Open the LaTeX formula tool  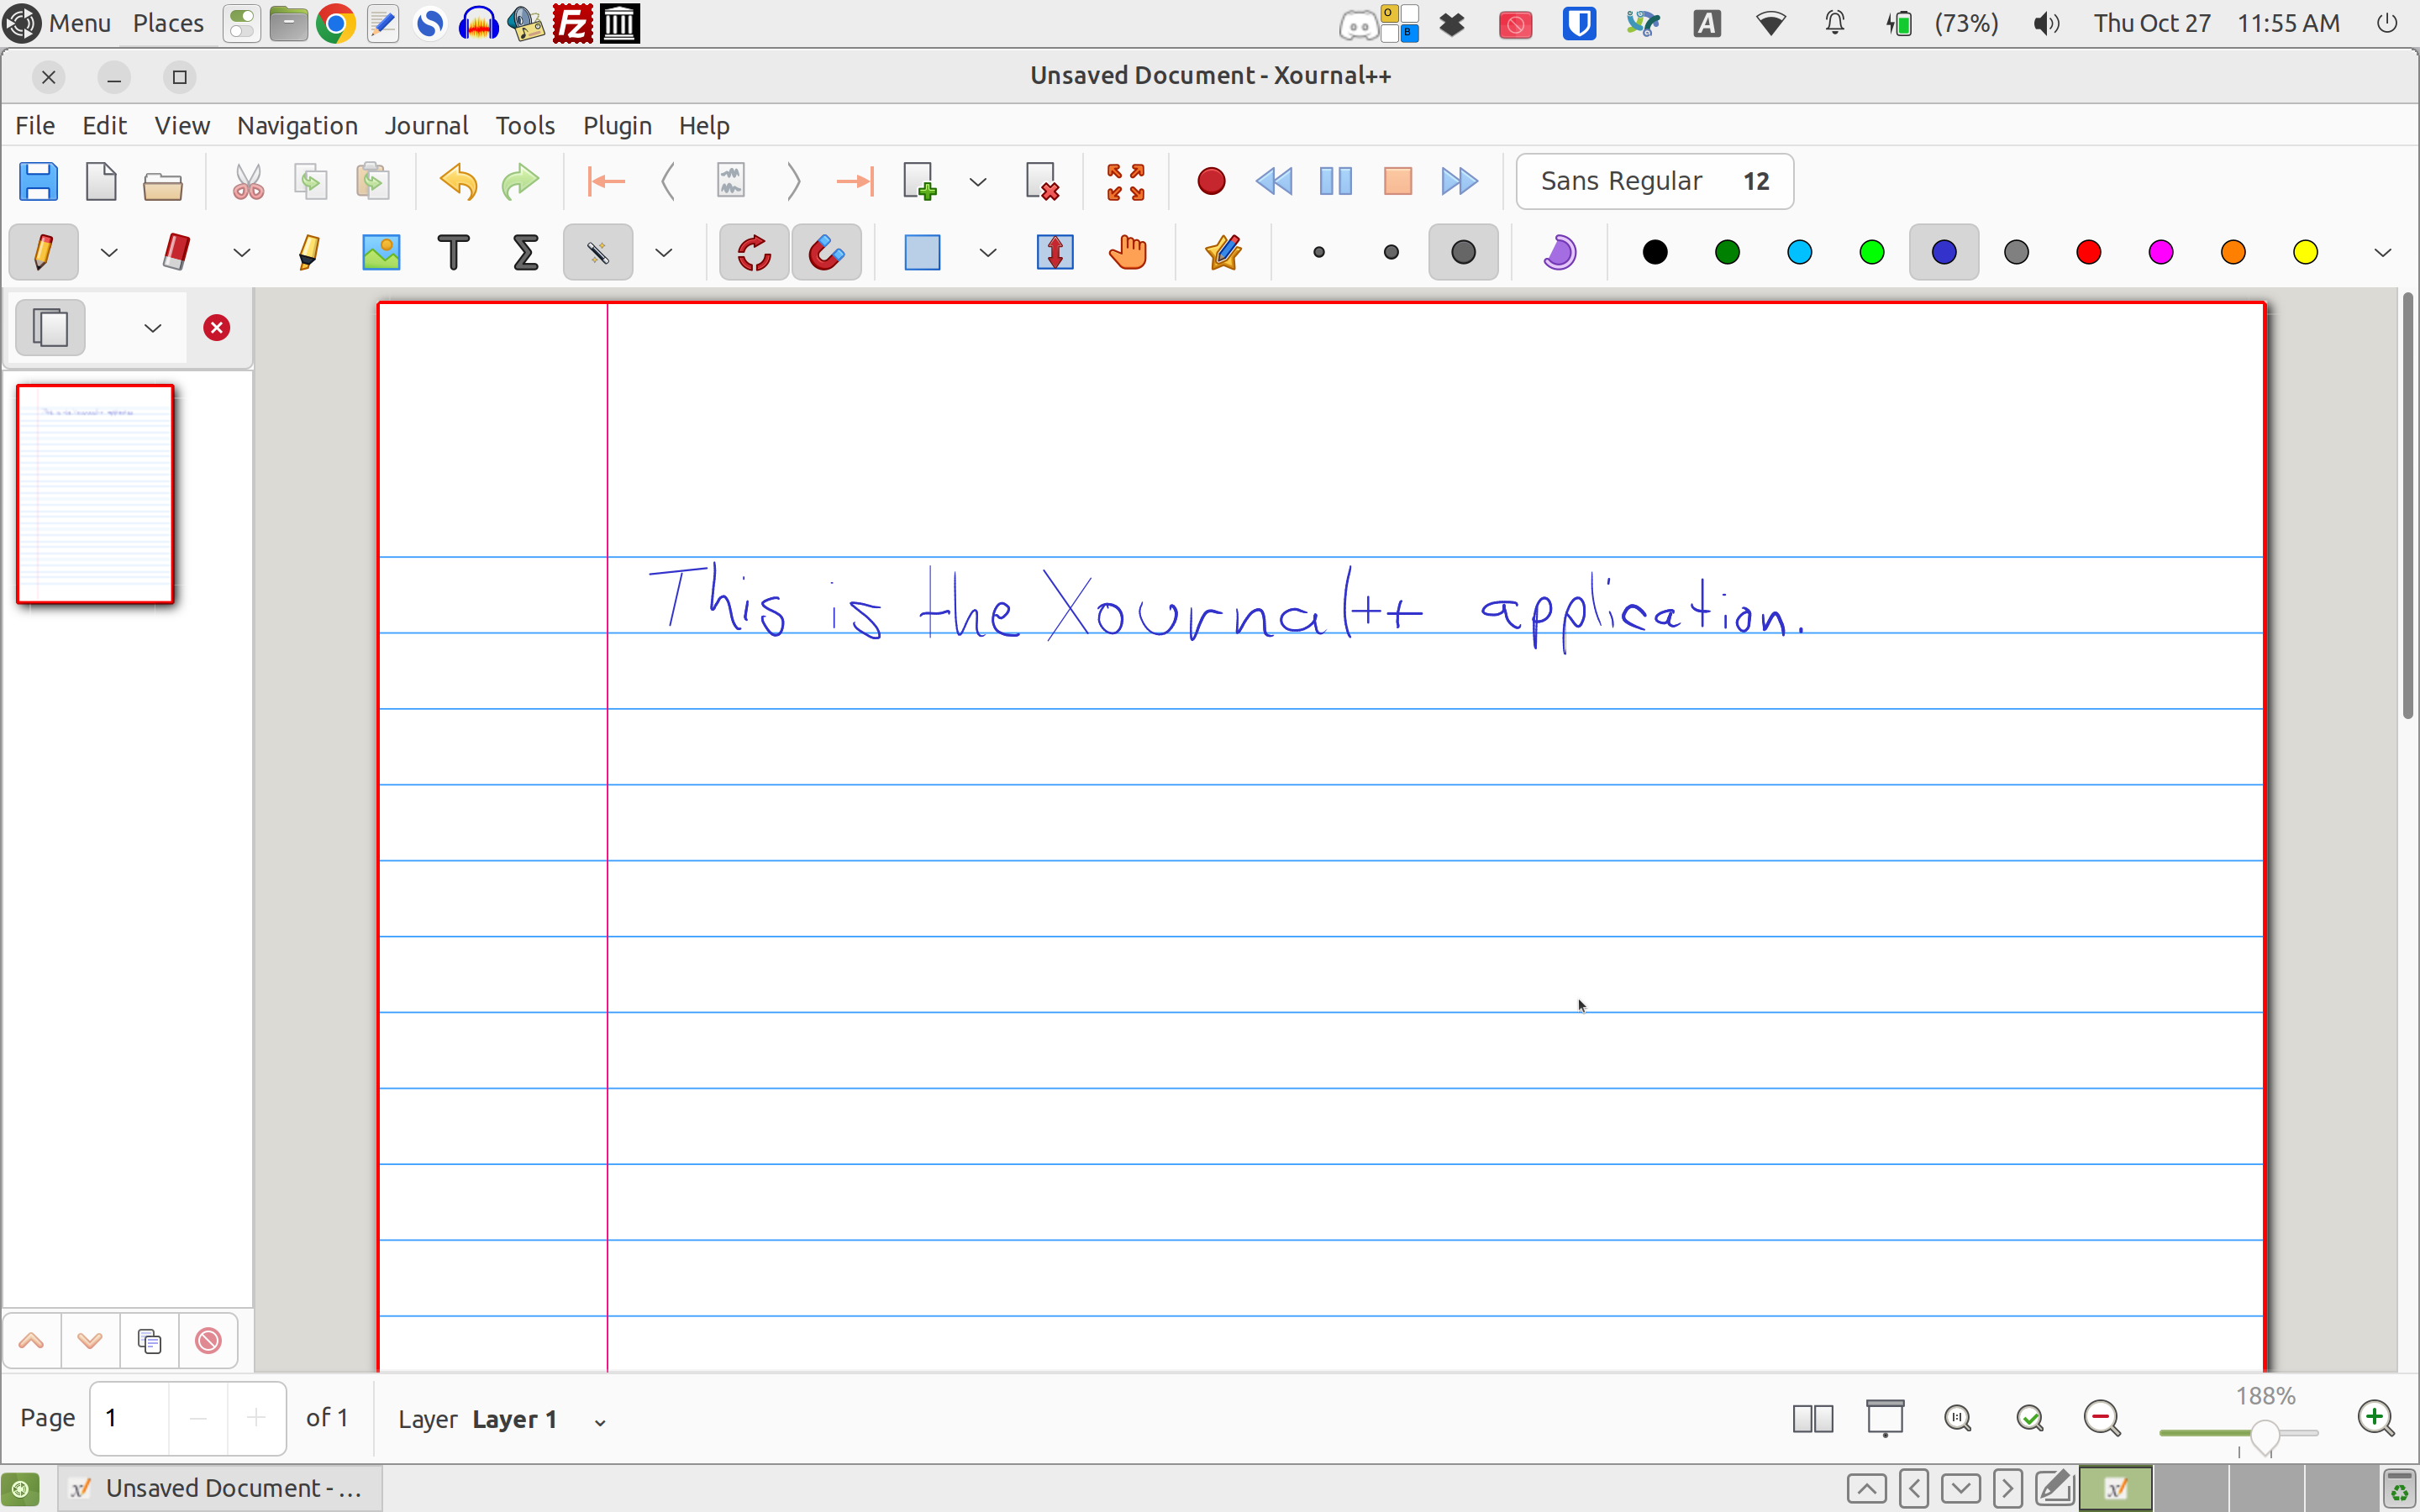(x=525, y=252)
